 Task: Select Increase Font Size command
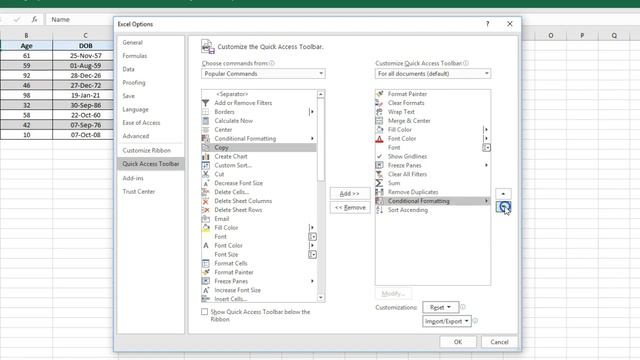click(259, 290)
